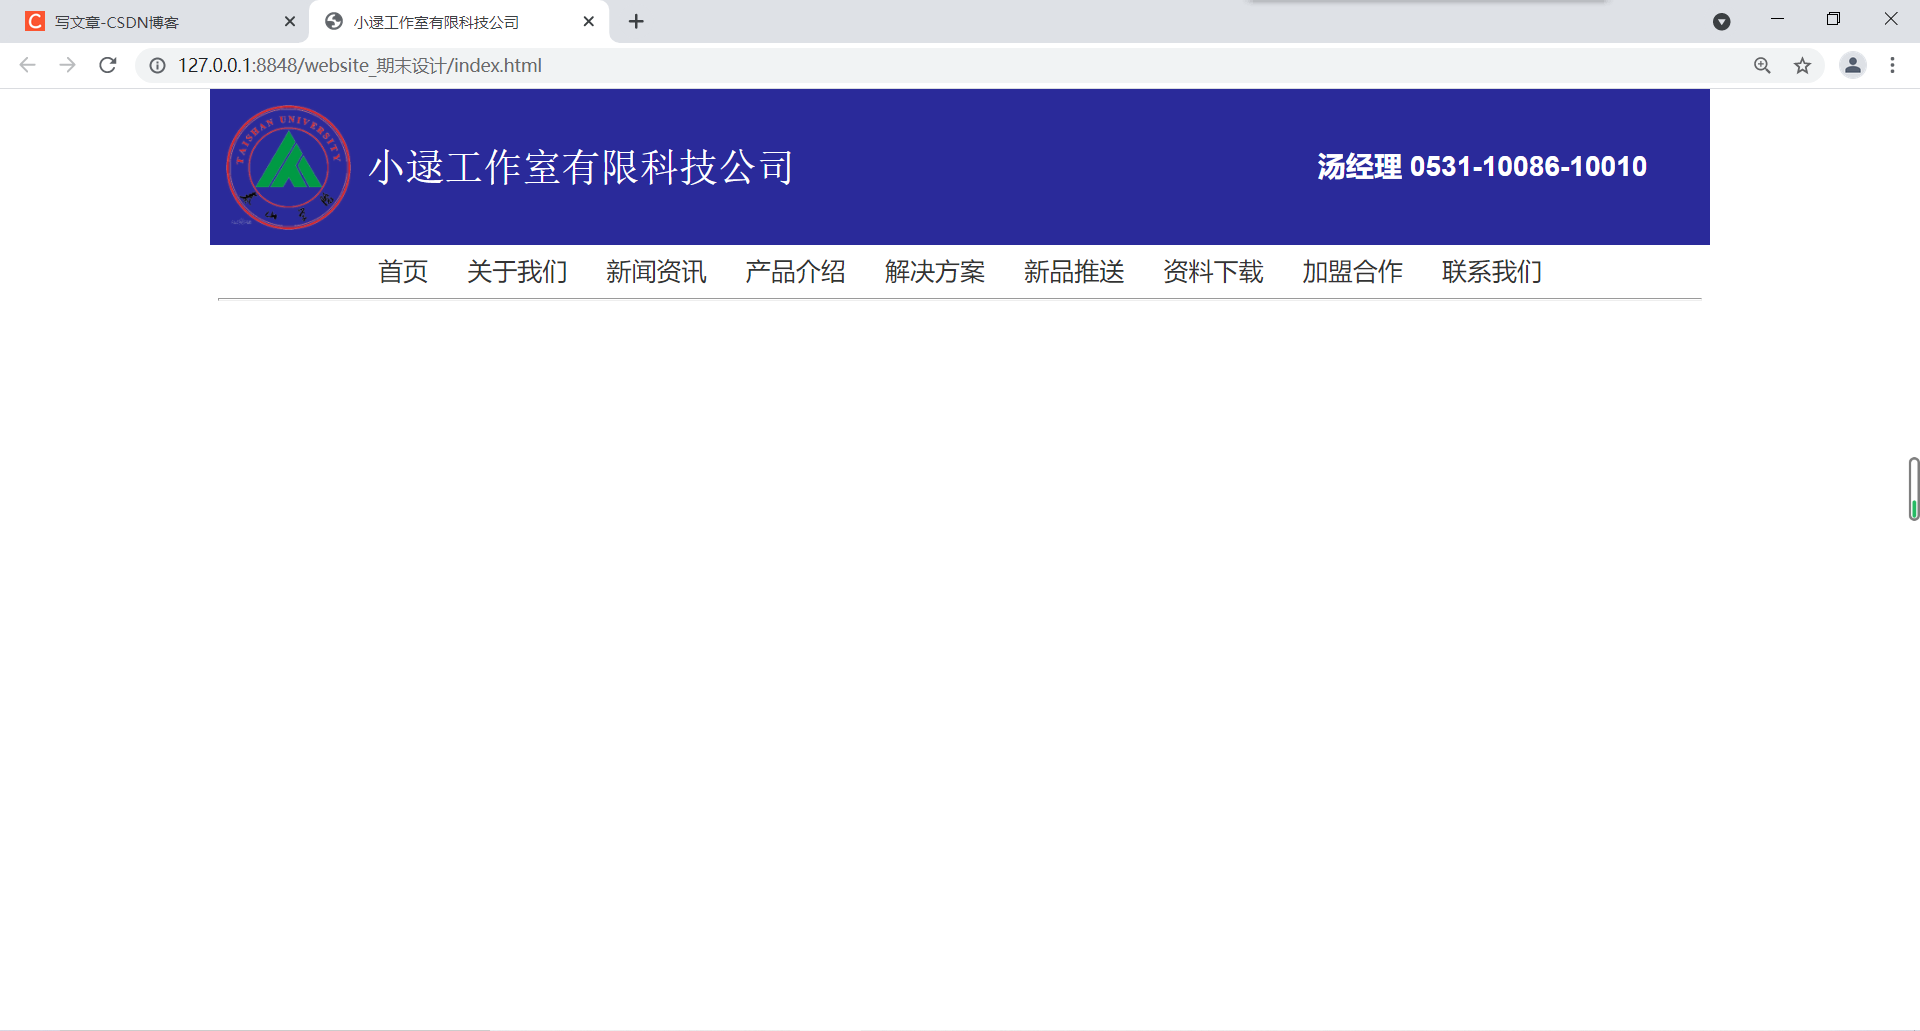Click the page reload icon
Image resolution: width=1920 pixels, height=1031 pixels.
pos(107,65)
